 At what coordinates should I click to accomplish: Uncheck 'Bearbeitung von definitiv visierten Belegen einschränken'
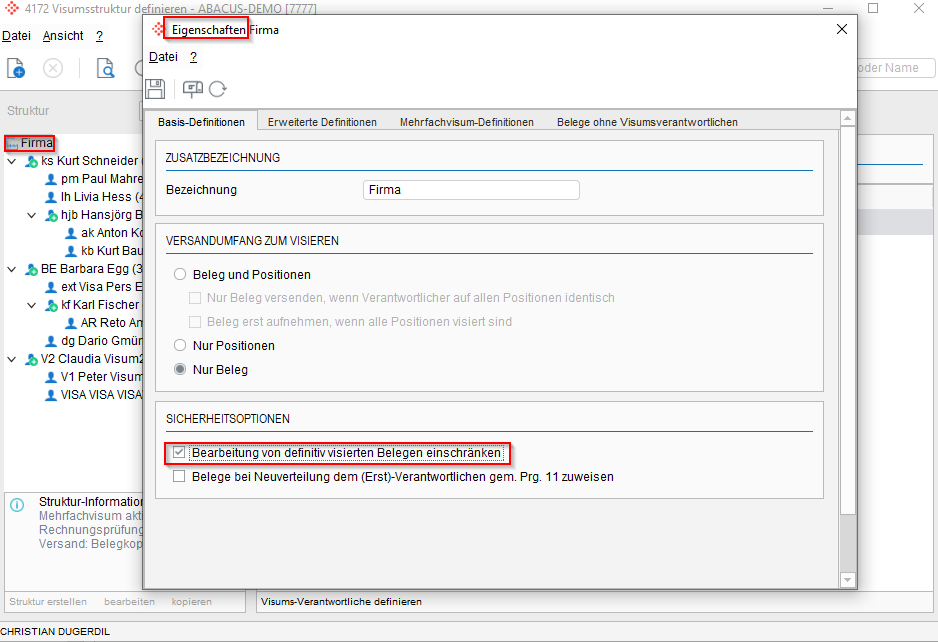click(179, 453)
